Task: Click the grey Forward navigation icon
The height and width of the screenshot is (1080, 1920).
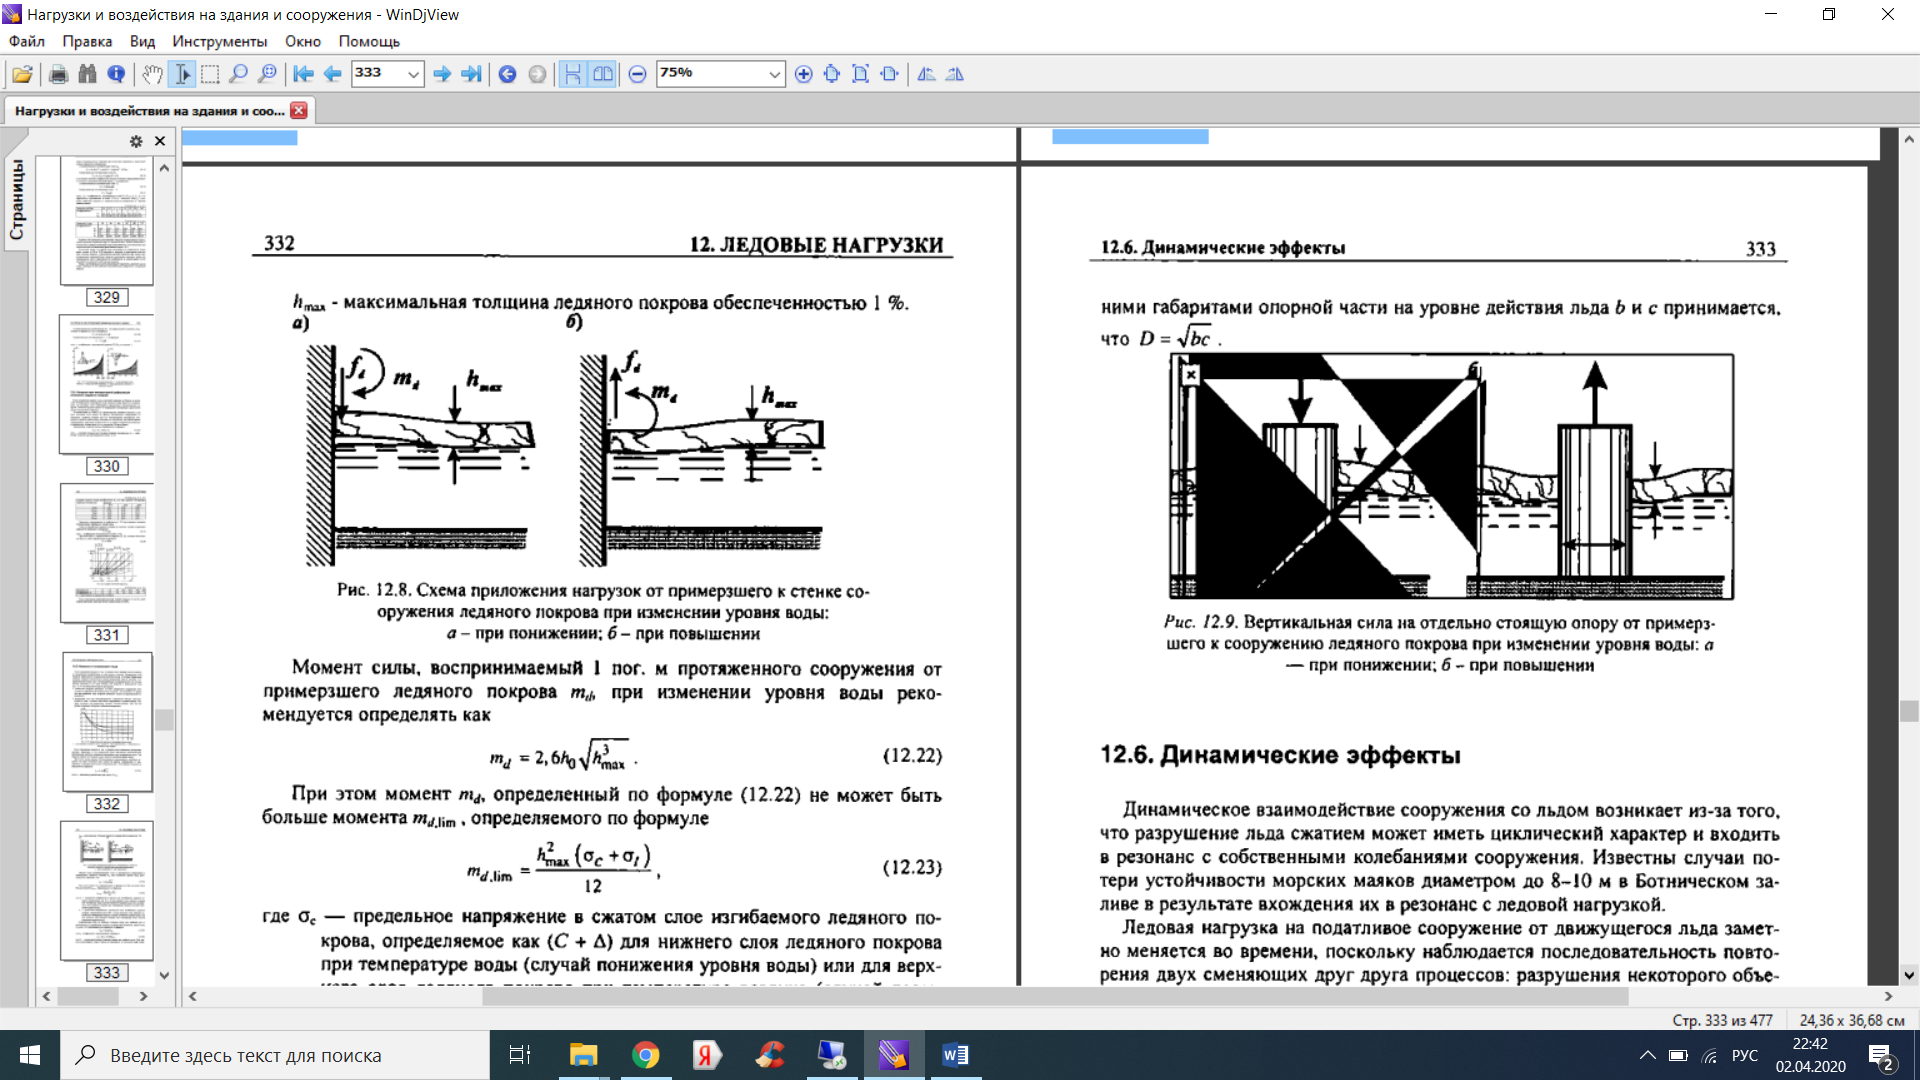Action: [537, 74]
